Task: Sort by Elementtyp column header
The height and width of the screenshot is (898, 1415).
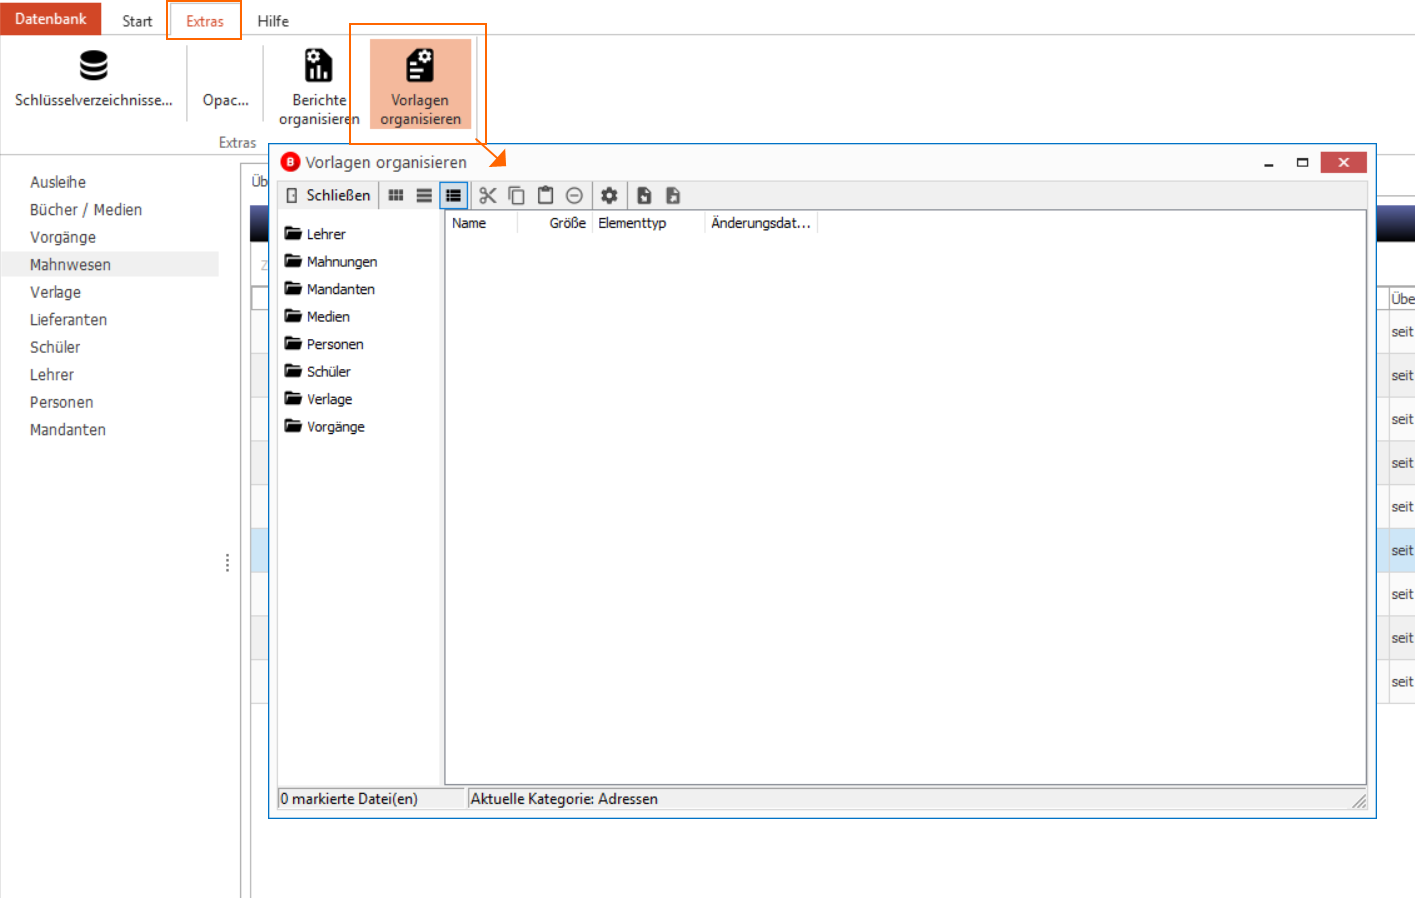Action: coord(648,223)
